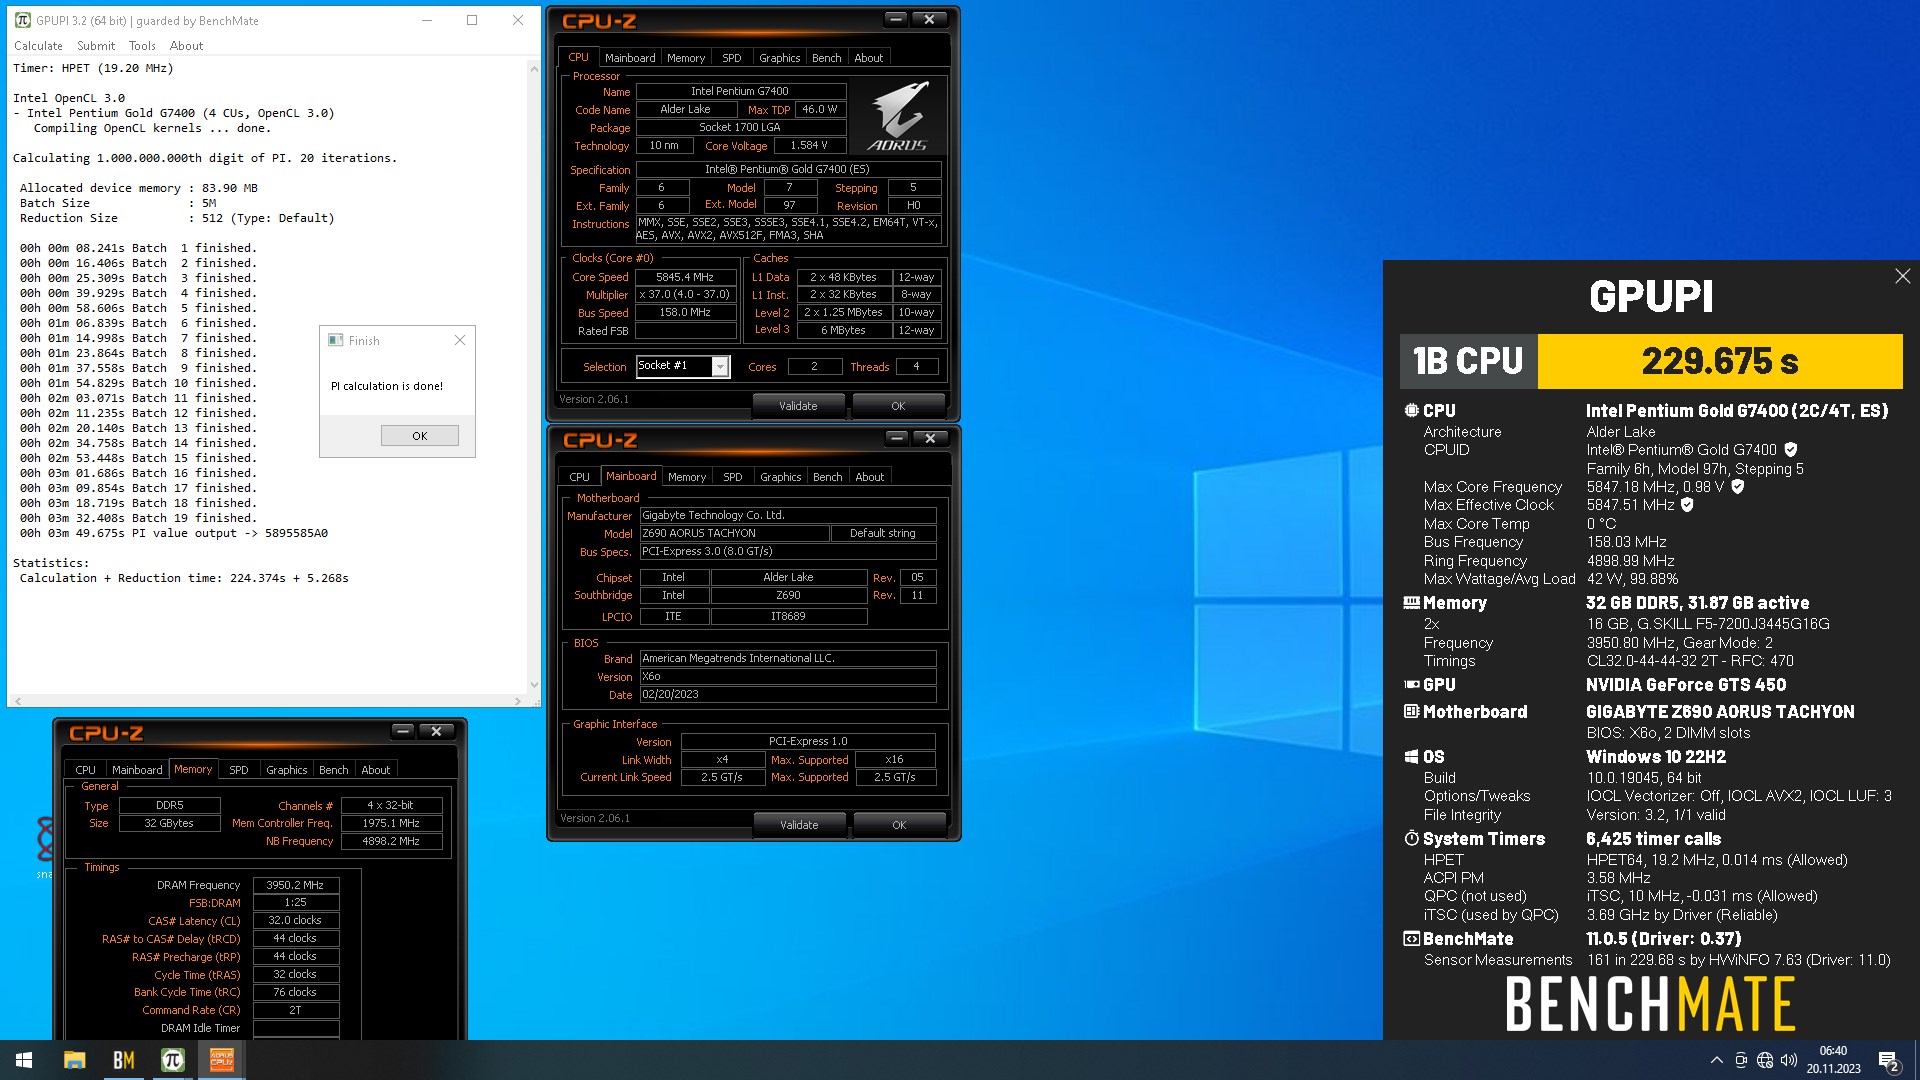
Task: Switch to Memory tab in top CPU-Z window
Action: [686, 58]
